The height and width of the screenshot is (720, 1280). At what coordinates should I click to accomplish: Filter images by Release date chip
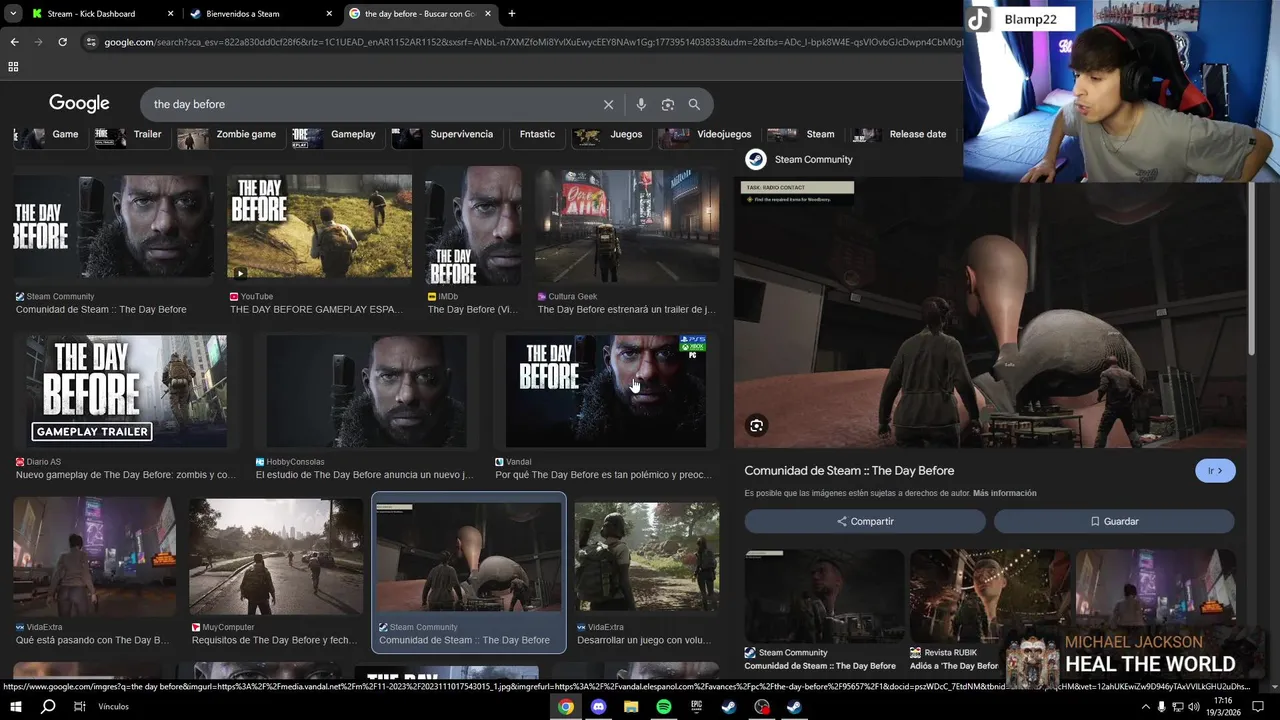[900, 135]
